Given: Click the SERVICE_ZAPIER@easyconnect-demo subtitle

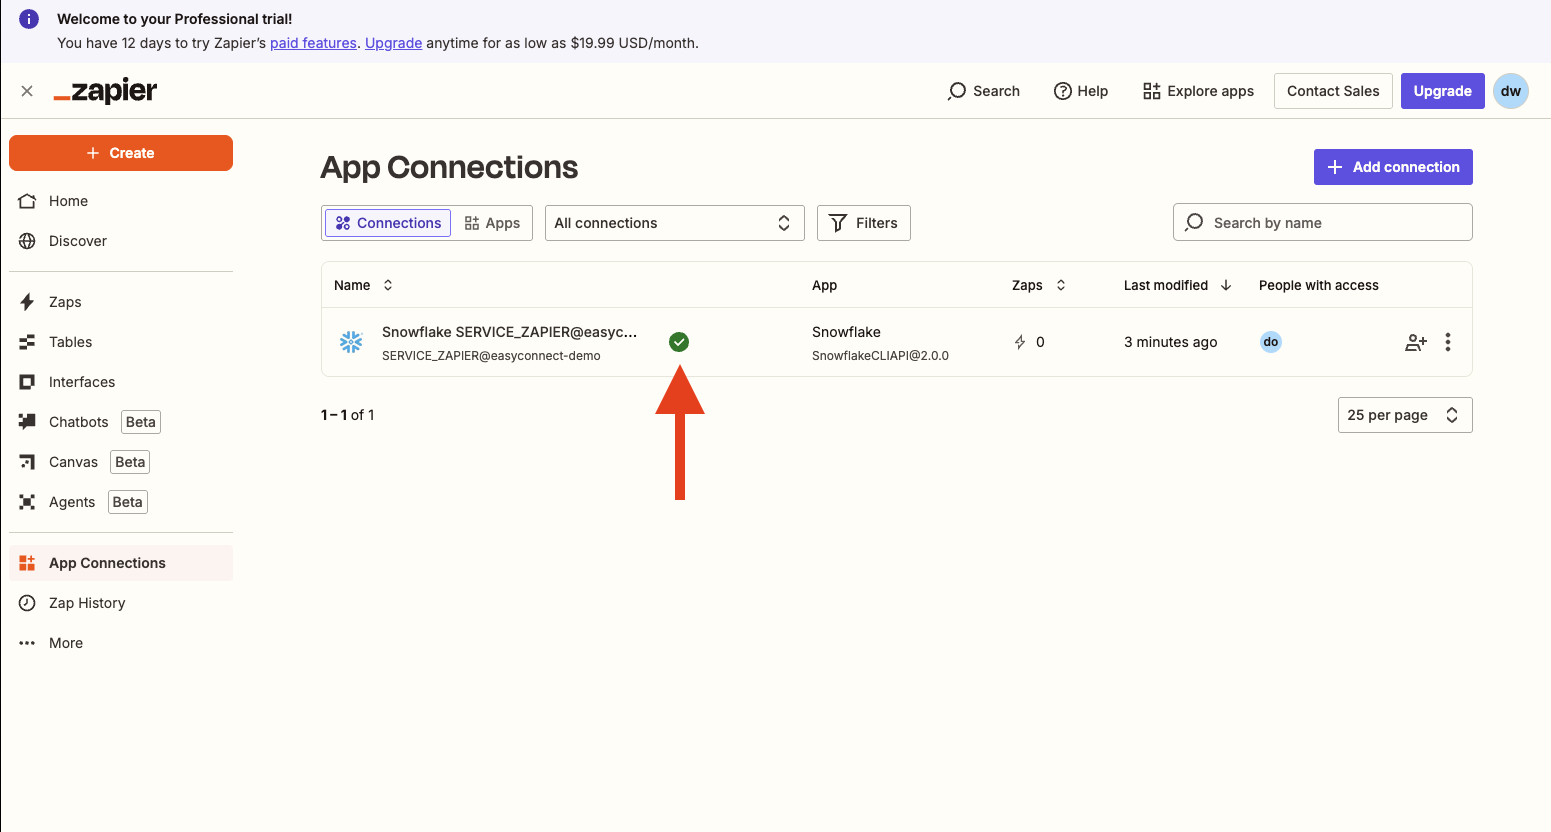Looking at the screenshot, I should point(491,356).
